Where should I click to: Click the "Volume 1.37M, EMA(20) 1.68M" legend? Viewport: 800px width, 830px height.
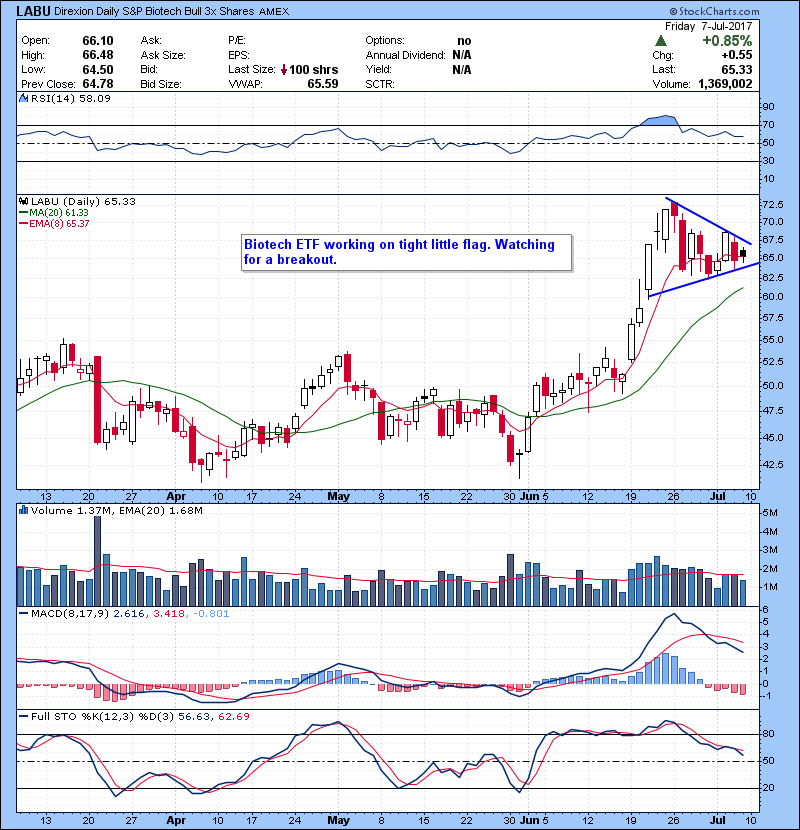[x=116, y=511]
